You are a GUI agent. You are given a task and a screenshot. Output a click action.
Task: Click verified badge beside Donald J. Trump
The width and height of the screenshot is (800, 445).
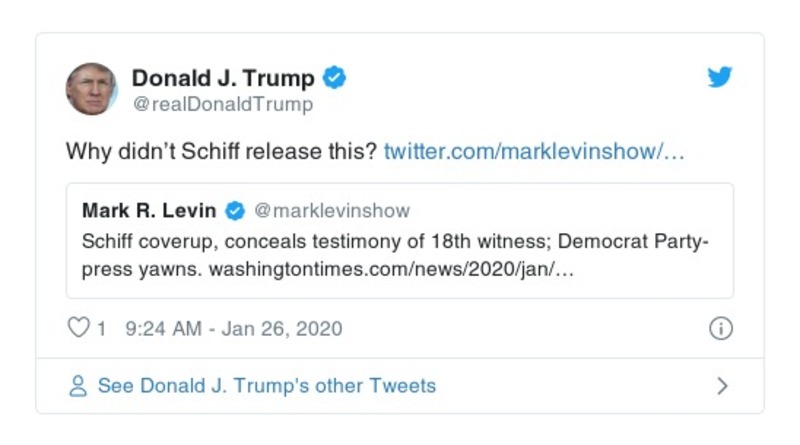336,78
